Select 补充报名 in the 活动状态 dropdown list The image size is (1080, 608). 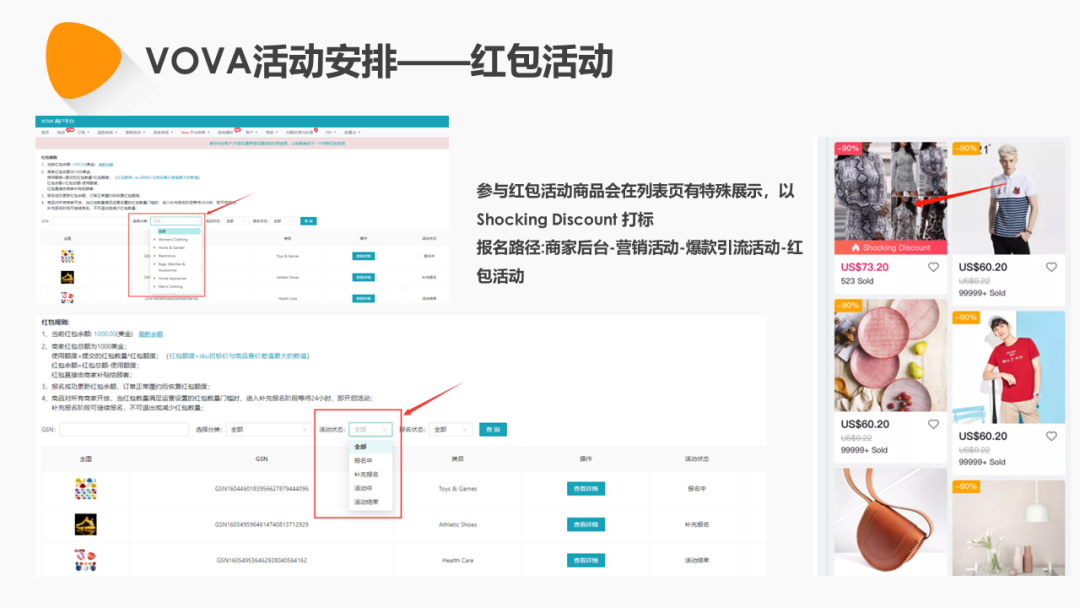[x=371, y=474]
